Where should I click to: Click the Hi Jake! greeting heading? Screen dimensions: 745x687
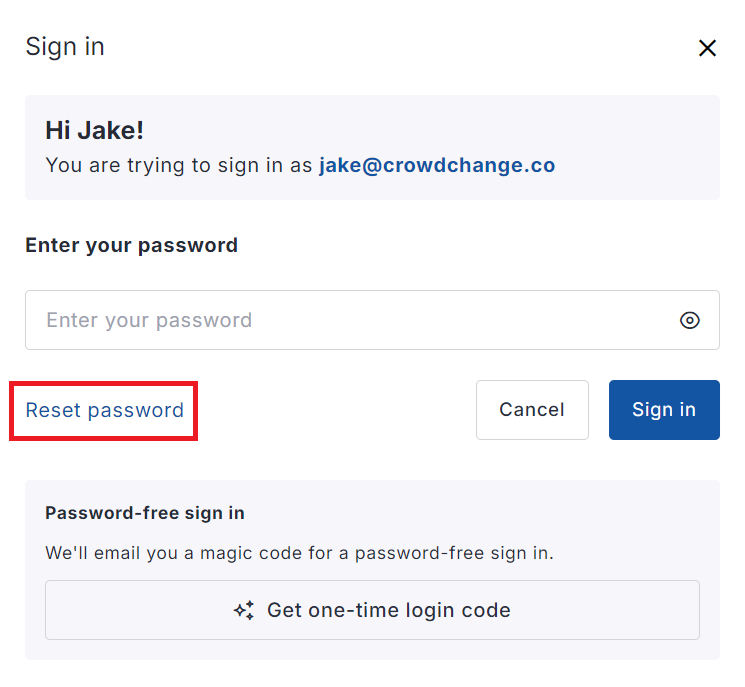click(x=94, y=130)
